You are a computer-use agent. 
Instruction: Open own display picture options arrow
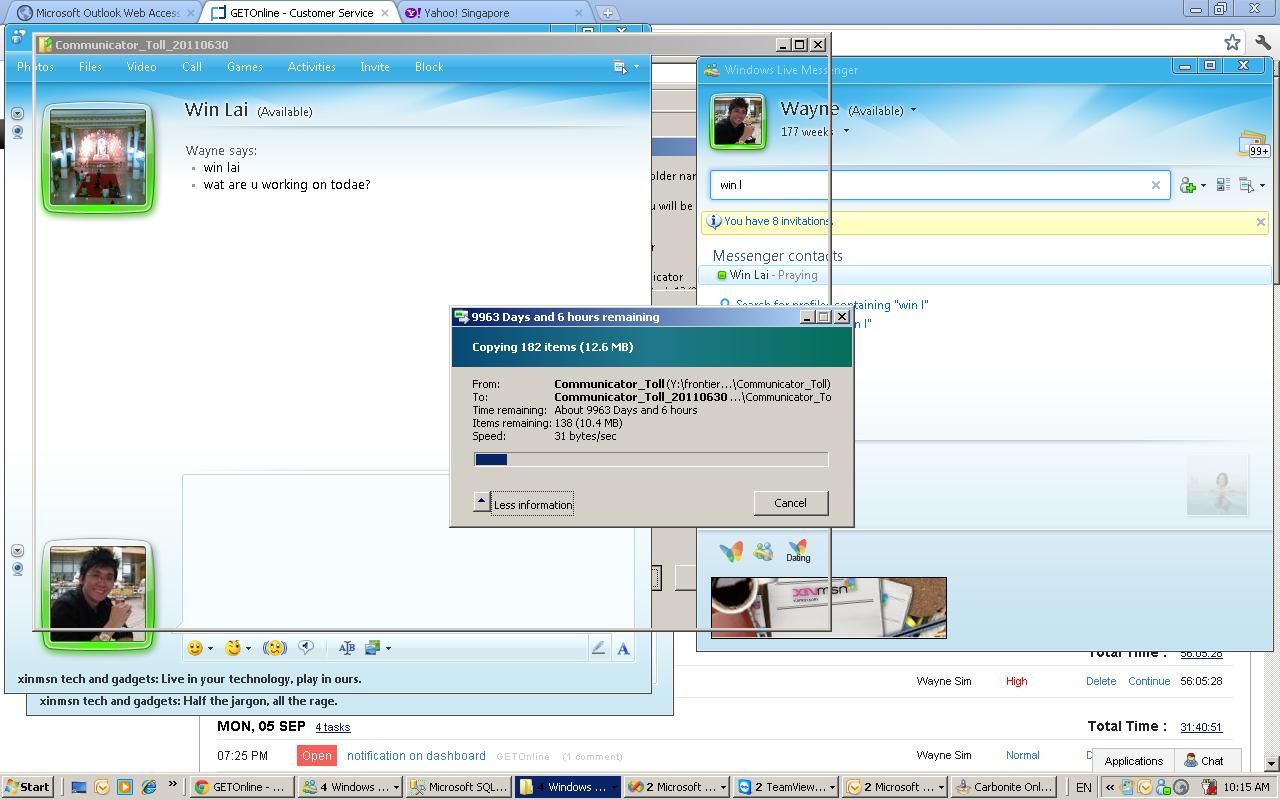pyautogui.click(x=17, y=551)
